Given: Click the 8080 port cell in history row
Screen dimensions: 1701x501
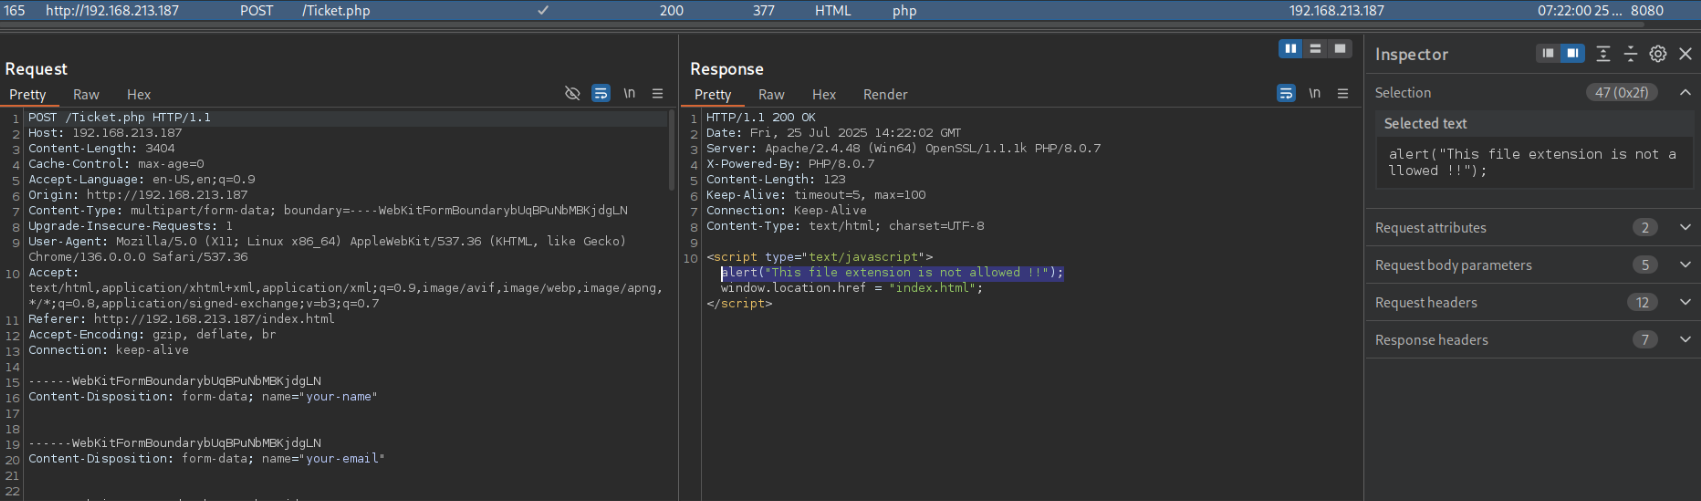Looking at the screenshot, I should [x=1647, y=10].
